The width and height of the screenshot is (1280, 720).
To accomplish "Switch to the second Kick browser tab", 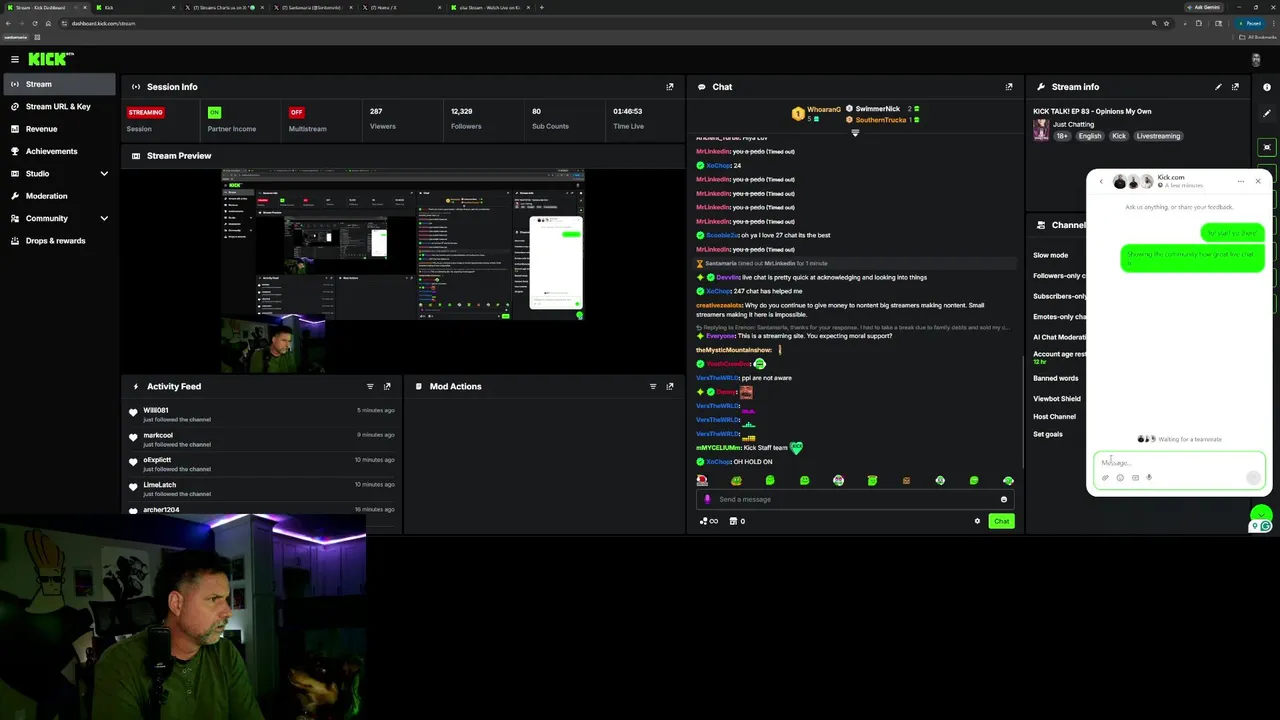I will tap(135, 7).
